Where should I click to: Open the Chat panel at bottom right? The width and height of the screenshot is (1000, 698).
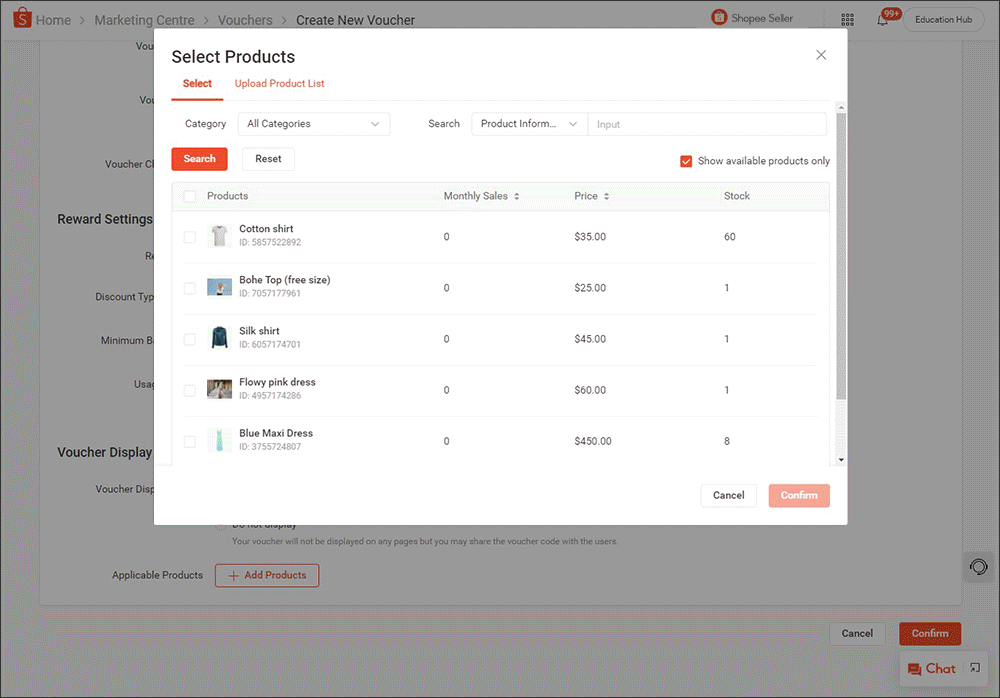(x=938, y=668)
